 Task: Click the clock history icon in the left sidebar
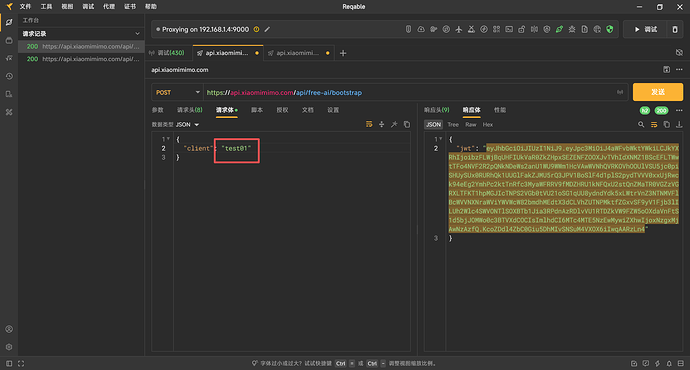(9, 76)
